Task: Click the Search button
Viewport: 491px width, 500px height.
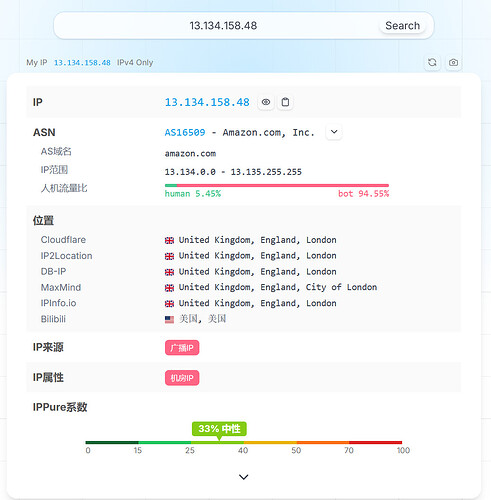Action: coord(402,26)
